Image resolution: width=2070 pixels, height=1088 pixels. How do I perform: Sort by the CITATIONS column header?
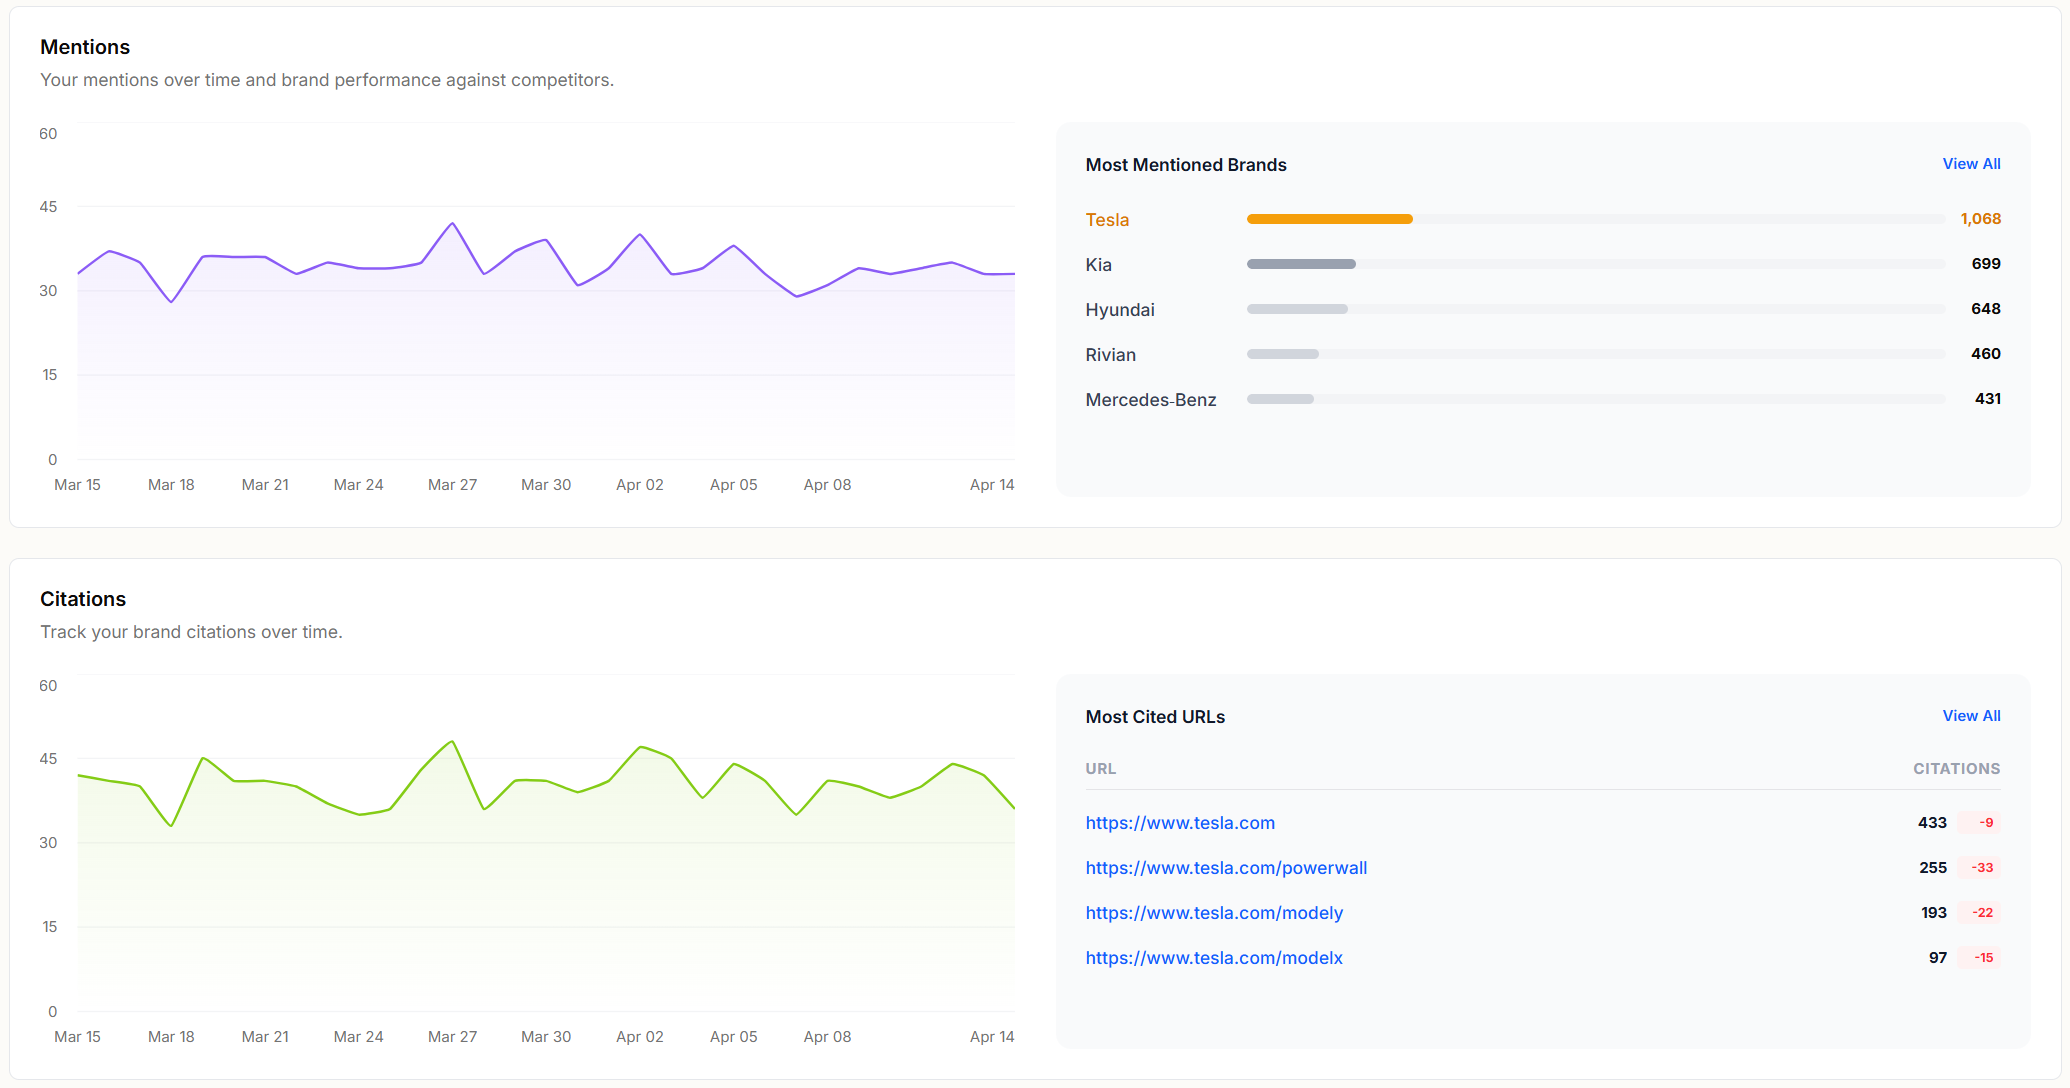pyautogui.click(x=1956, y=768)
